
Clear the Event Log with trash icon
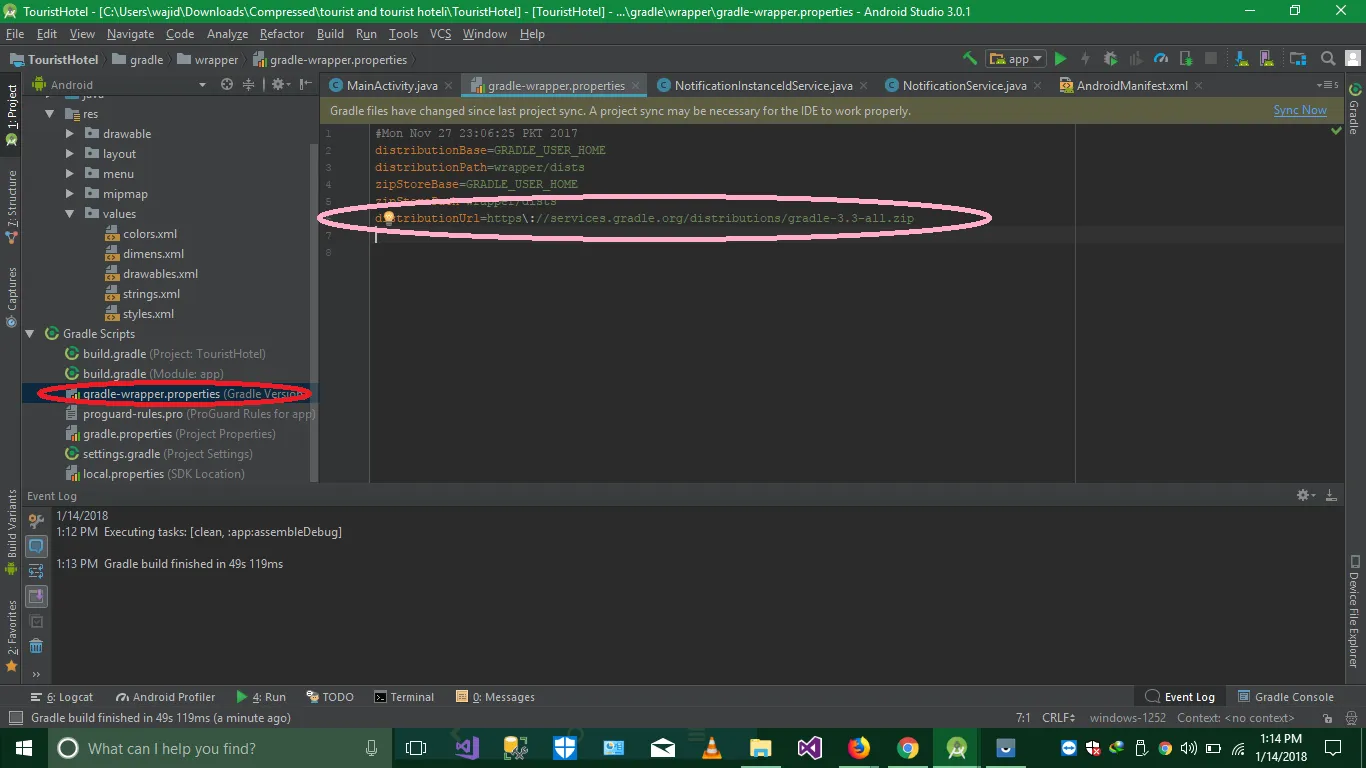[x=36, y=646]
